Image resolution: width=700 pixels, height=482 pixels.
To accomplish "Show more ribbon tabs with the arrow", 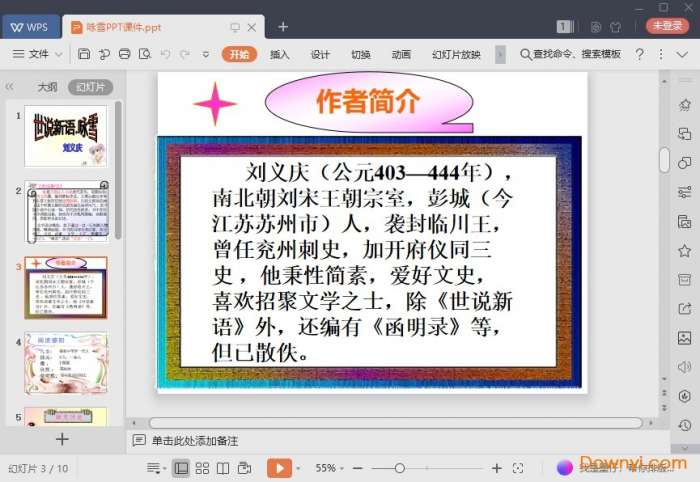I will [500, 54].
